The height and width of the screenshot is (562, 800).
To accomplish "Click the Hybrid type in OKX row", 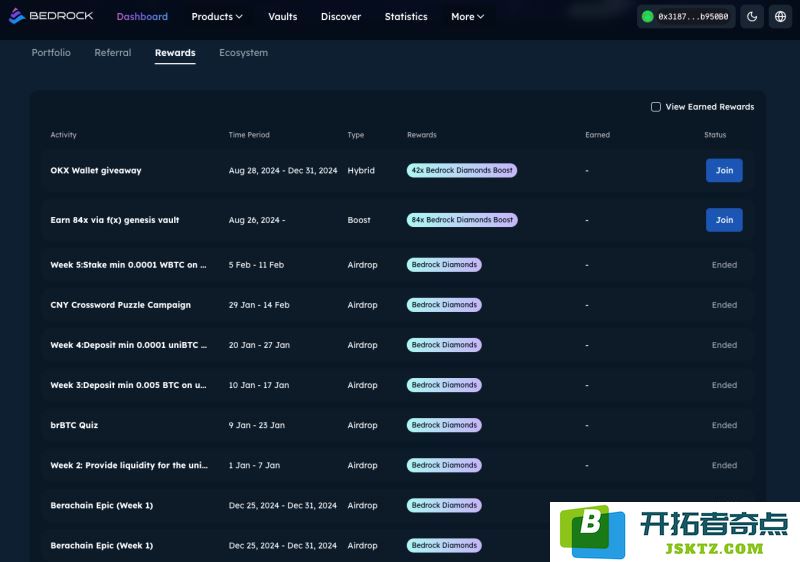I will (x=361, y=170).
